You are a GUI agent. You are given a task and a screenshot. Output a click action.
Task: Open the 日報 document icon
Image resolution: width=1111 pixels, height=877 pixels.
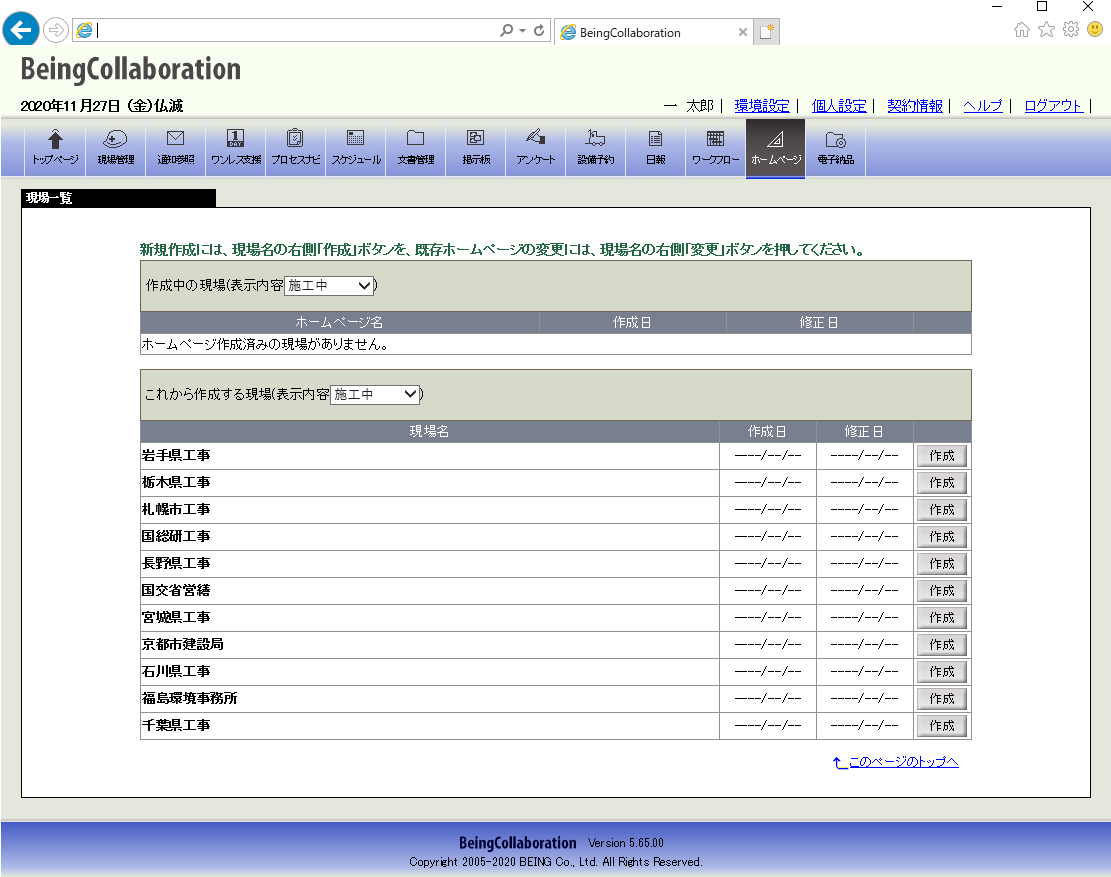point(655,147)
